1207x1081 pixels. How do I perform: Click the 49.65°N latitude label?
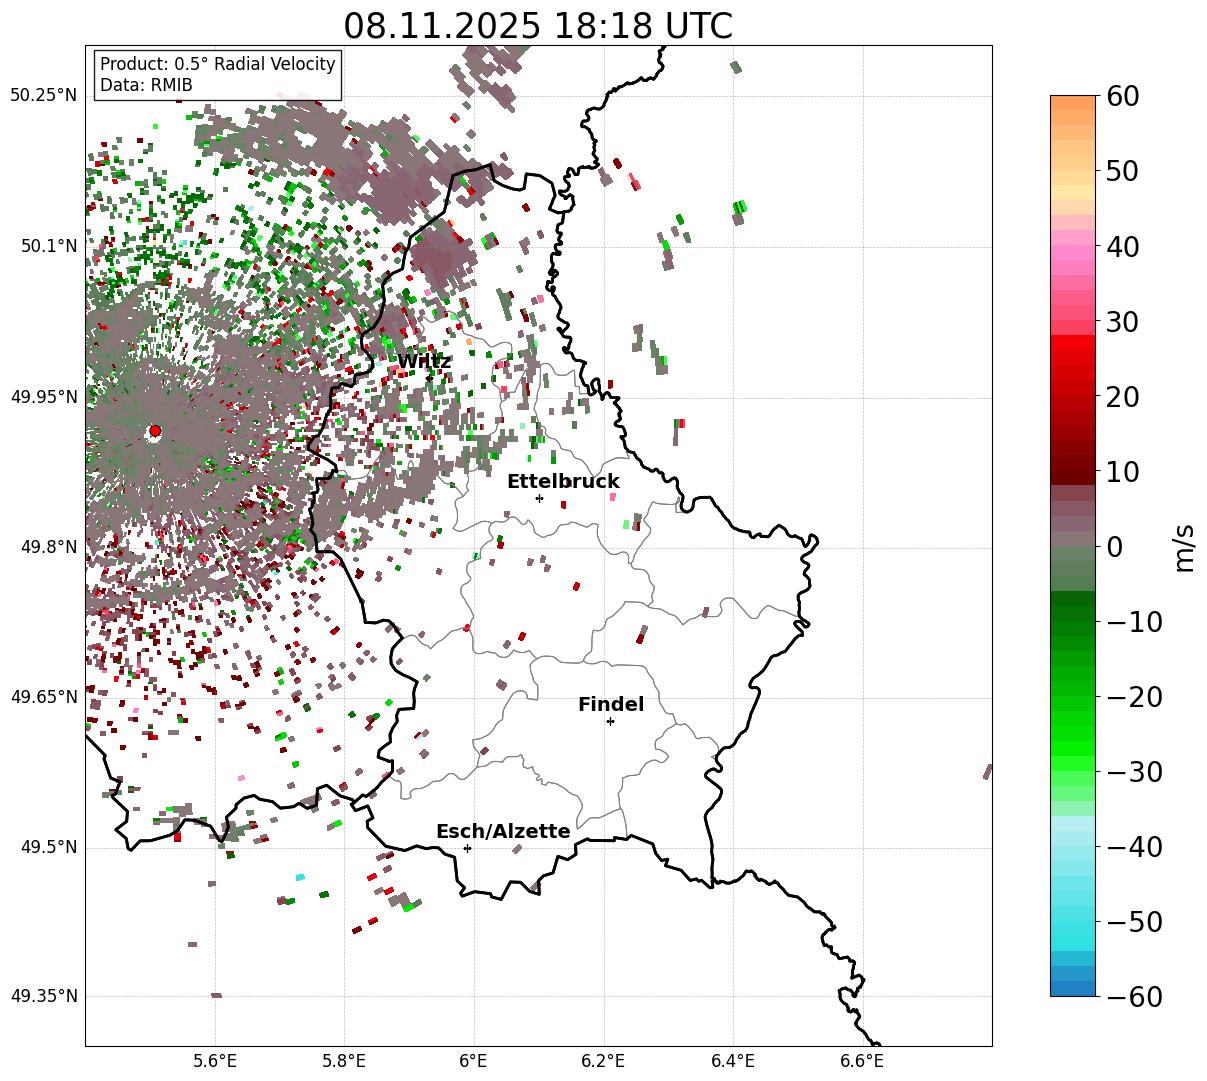[x=44, y=697]
